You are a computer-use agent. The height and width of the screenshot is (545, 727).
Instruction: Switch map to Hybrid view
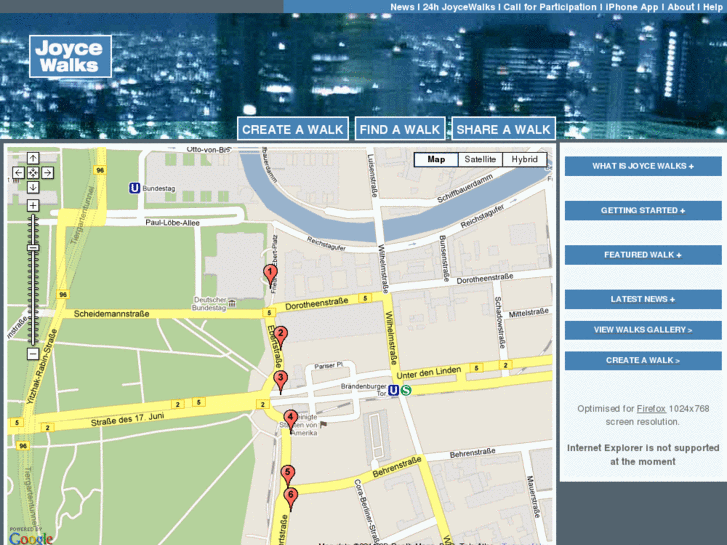524,160
